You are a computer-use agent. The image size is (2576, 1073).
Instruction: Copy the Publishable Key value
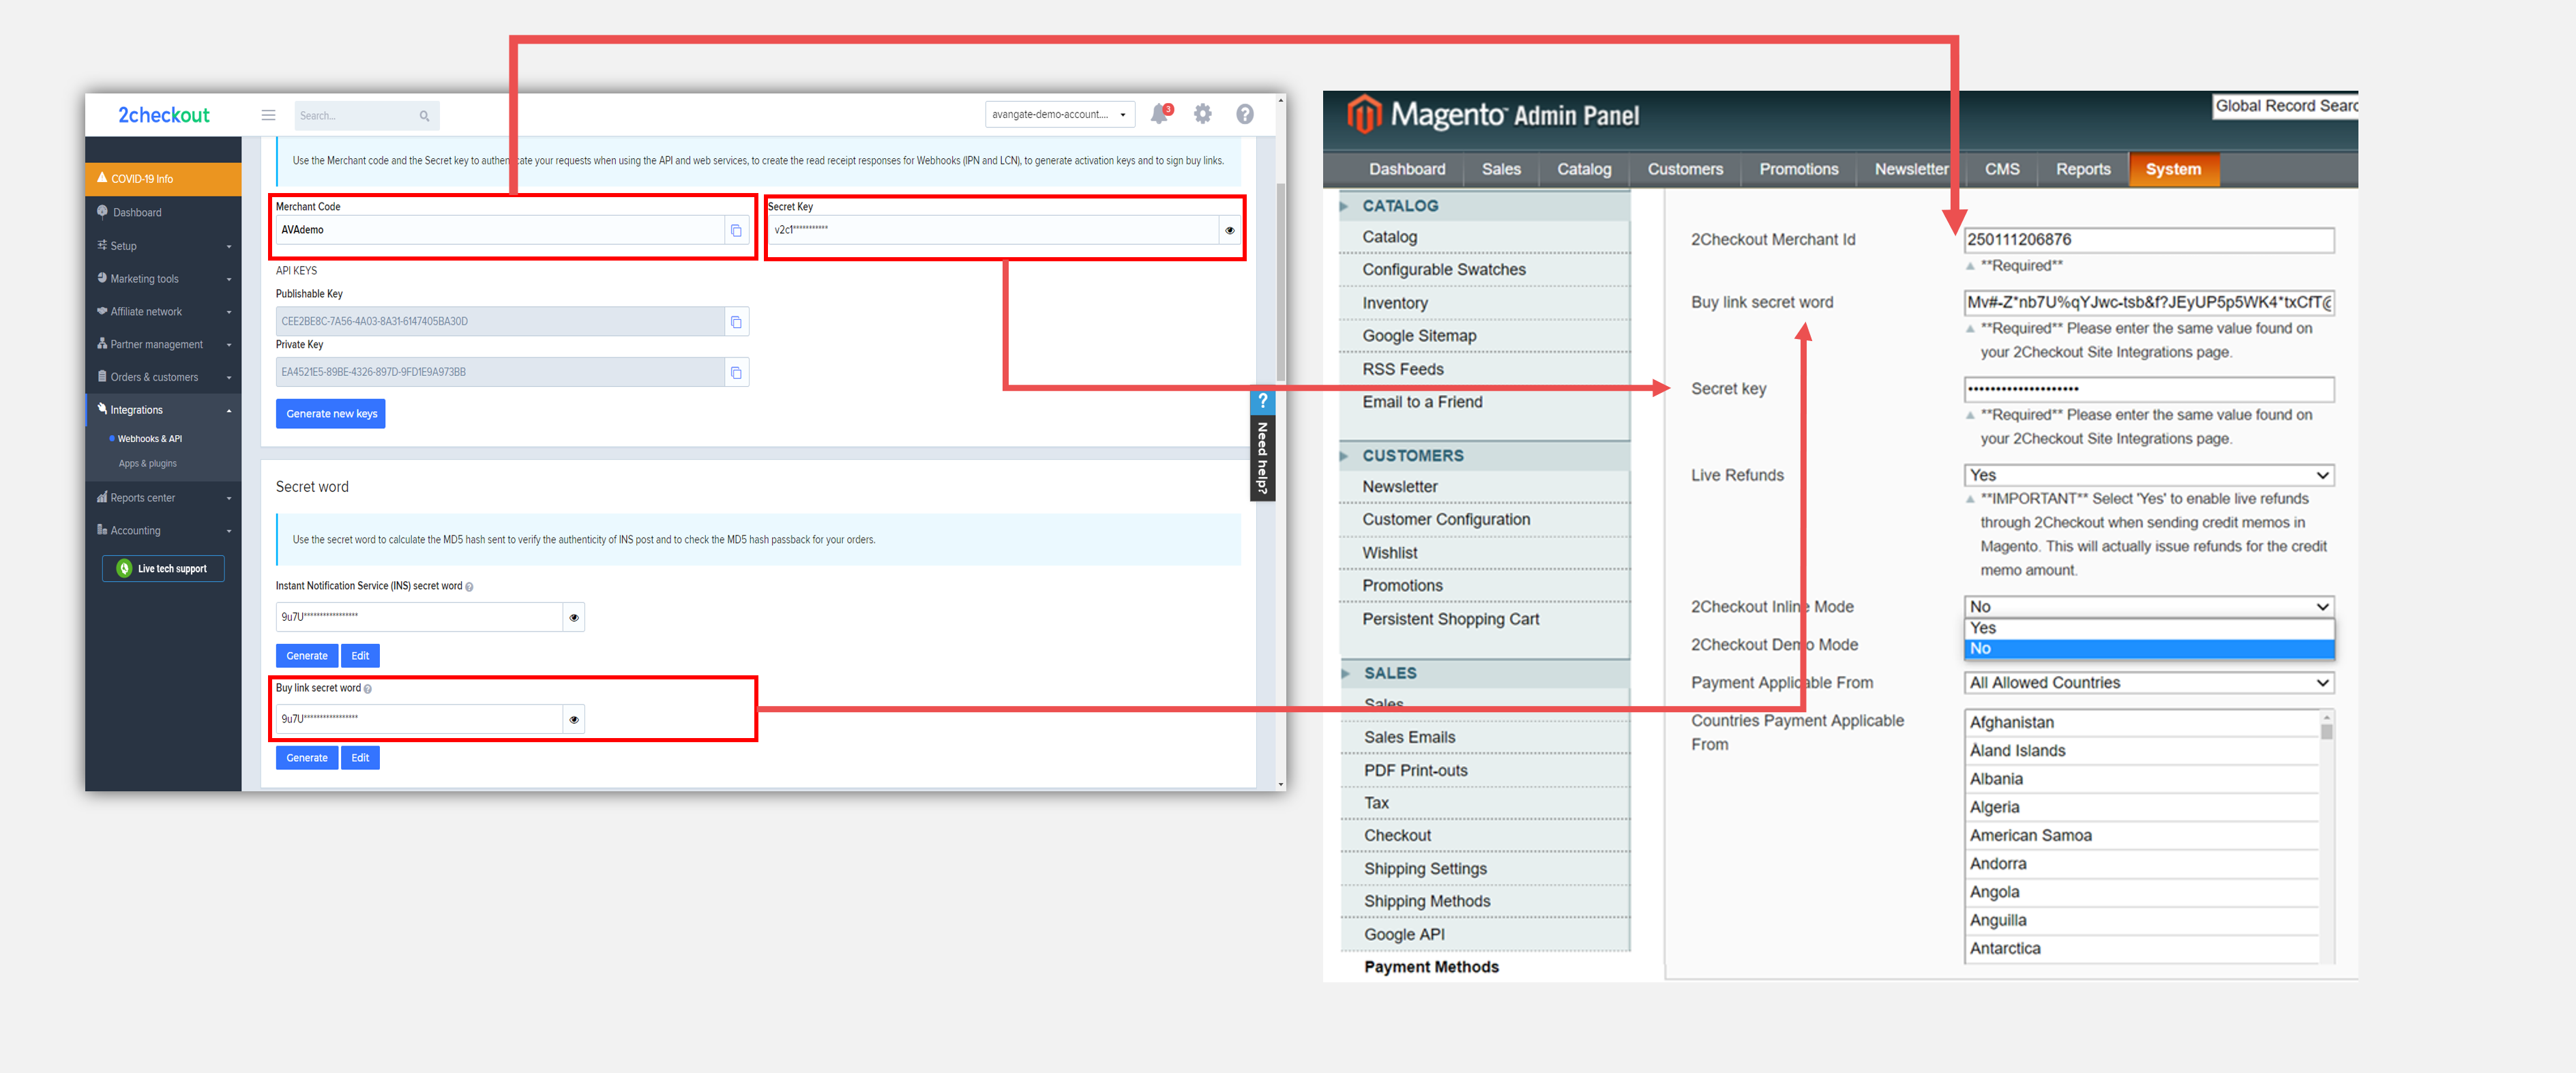736,321
